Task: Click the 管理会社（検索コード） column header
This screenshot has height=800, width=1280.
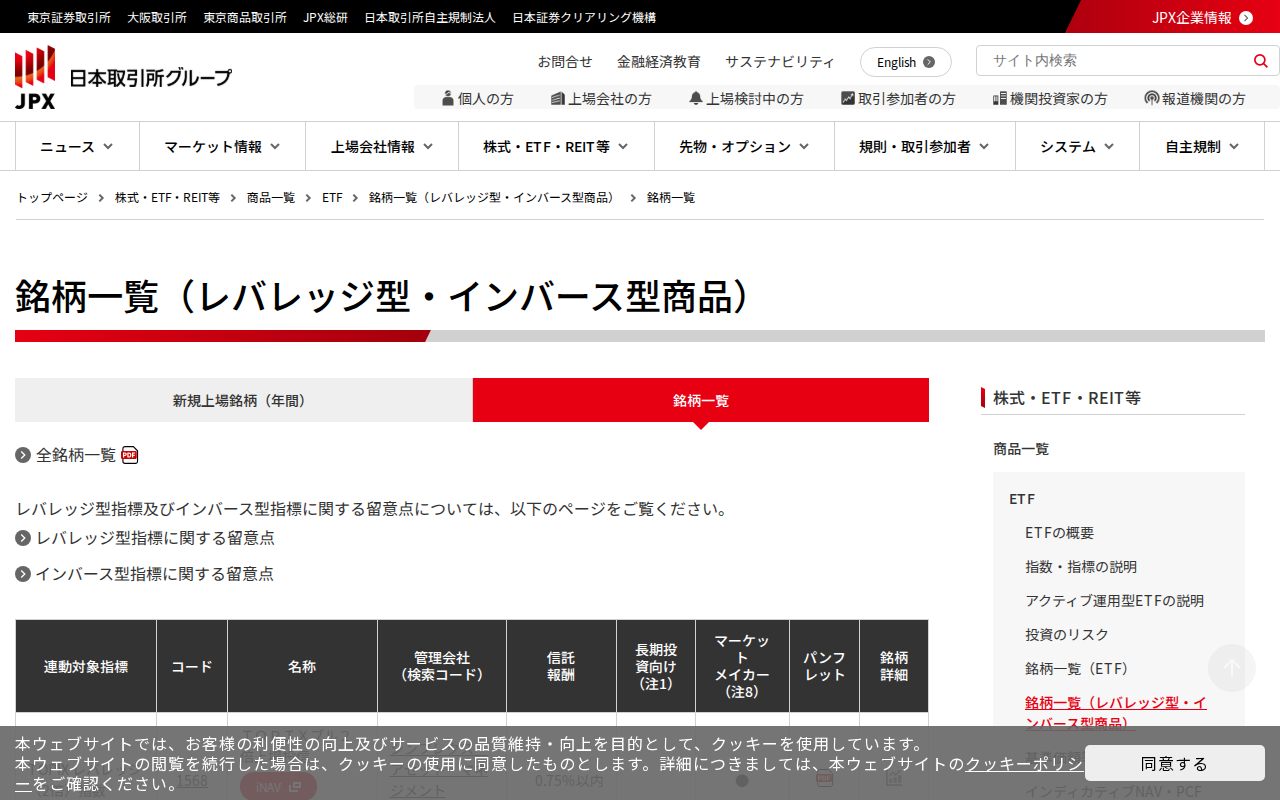Action: pyautogui.click(x=442, y=667)
